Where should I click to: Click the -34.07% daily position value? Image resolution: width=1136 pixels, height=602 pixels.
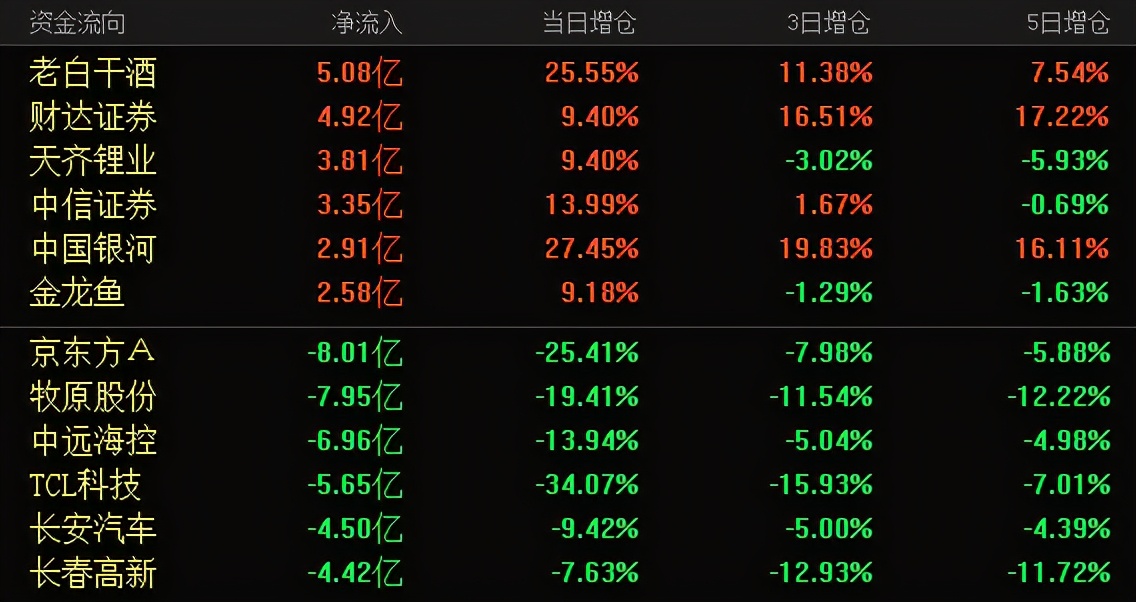click(x=587, y=485)
